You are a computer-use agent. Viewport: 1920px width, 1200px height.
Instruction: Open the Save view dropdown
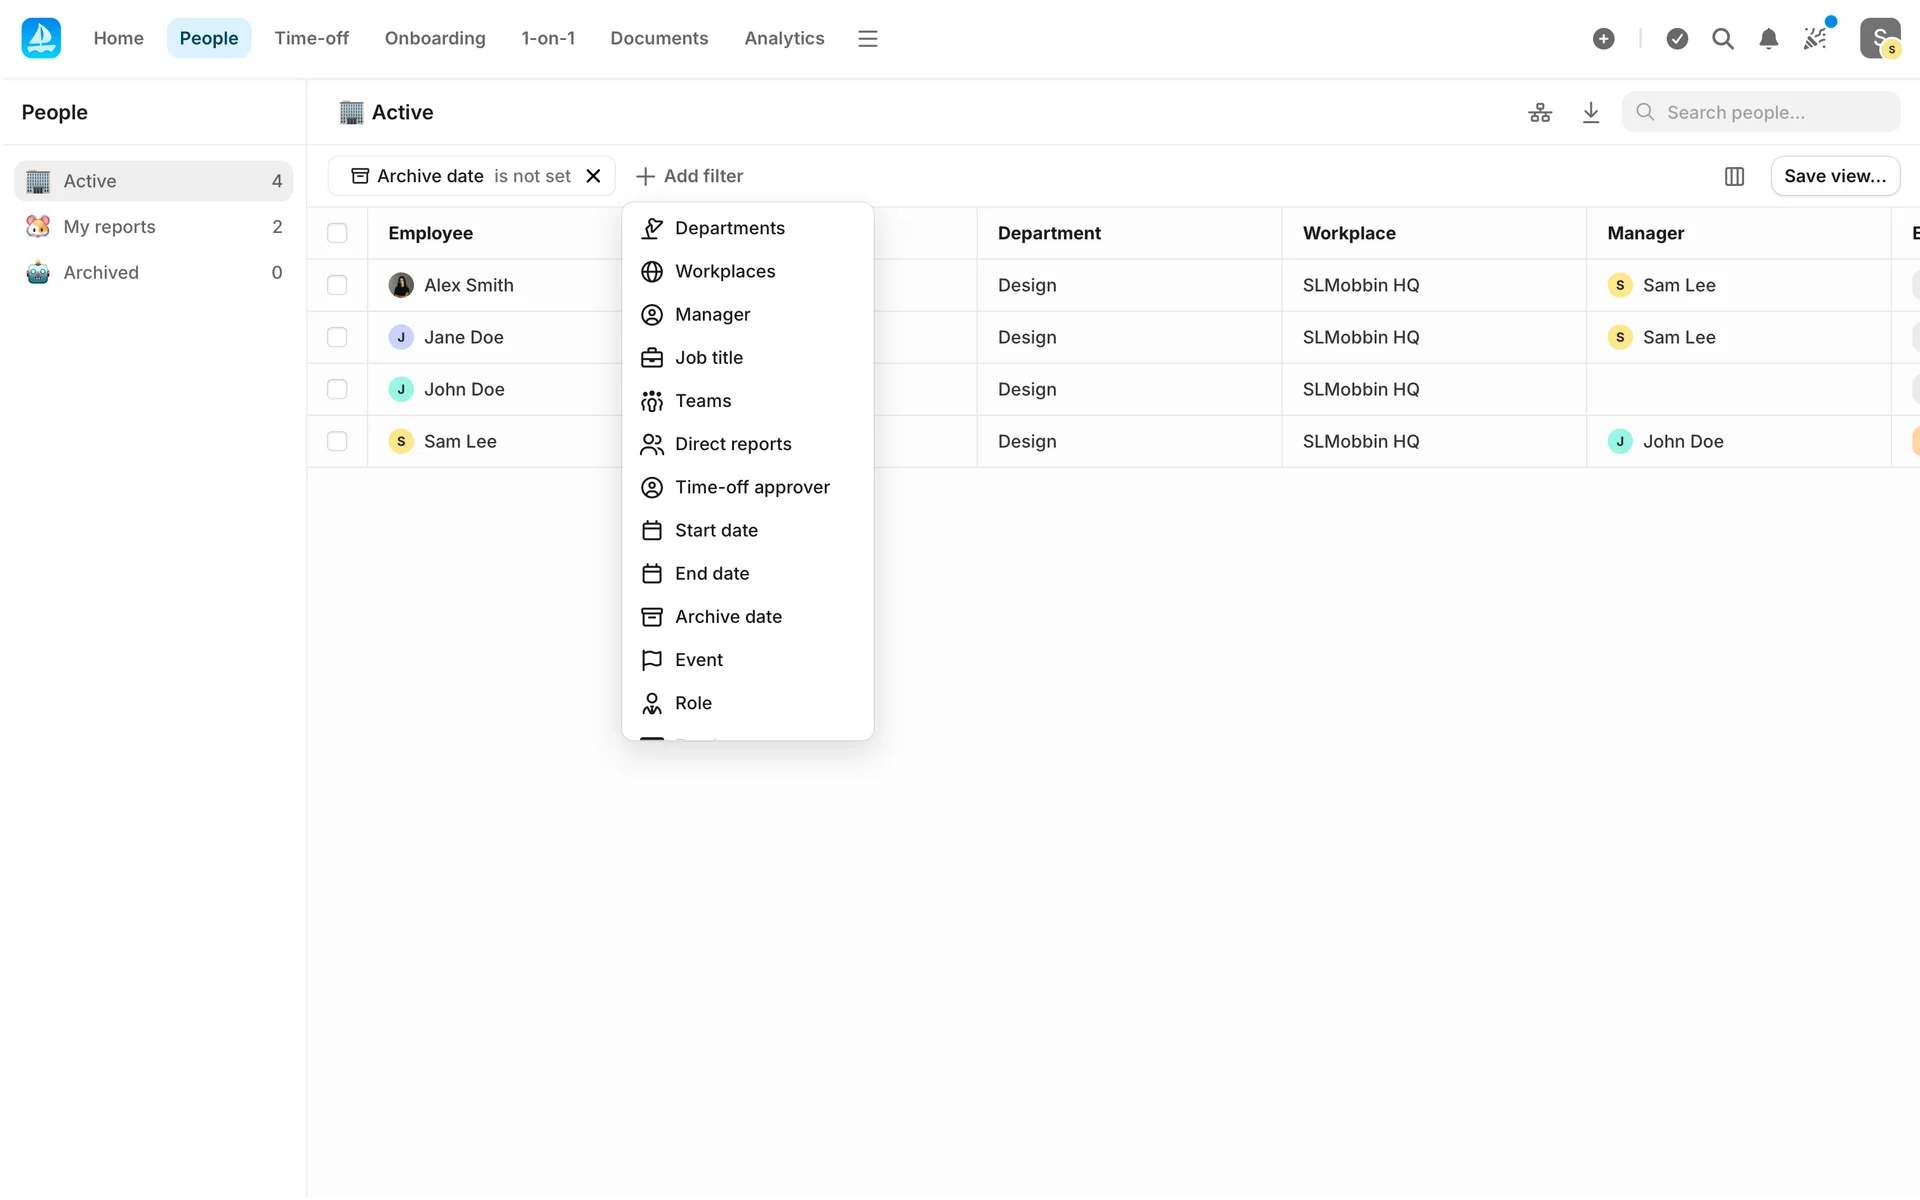coord(1834,176)
